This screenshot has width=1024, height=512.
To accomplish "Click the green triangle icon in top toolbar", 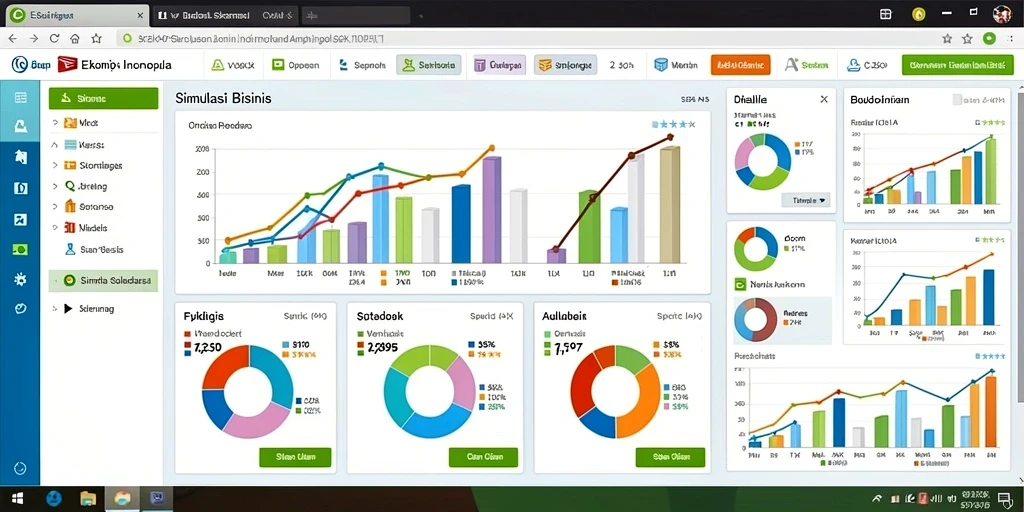I will pos(217,65).
